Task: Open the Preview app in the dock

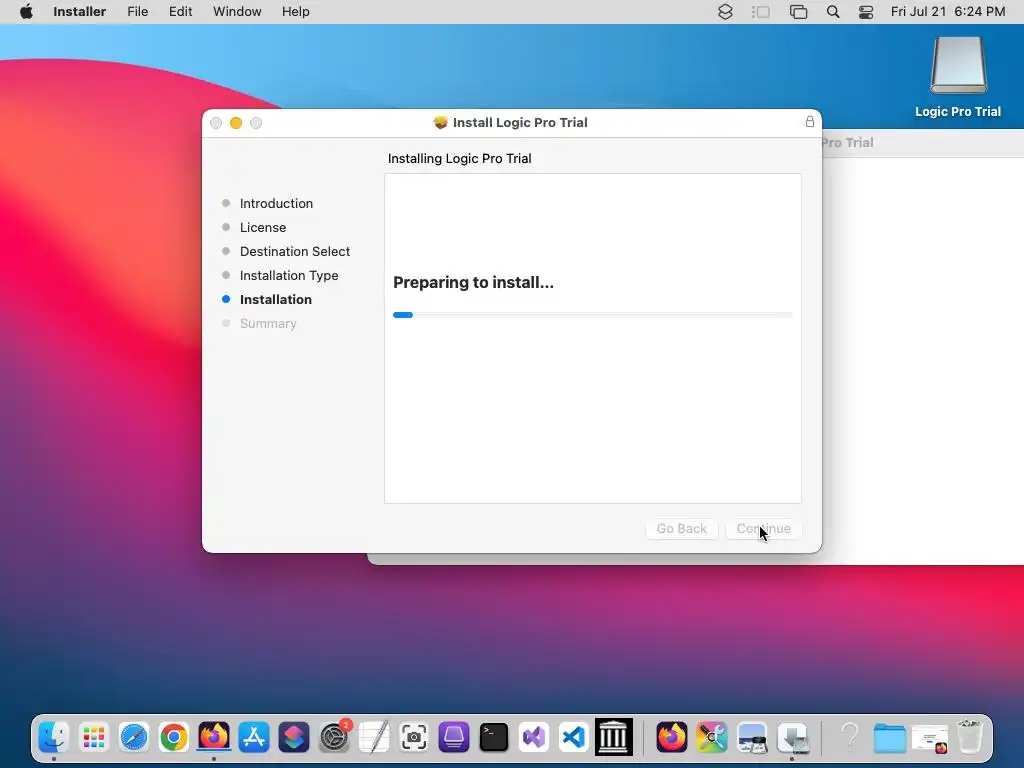Action: 752,737
